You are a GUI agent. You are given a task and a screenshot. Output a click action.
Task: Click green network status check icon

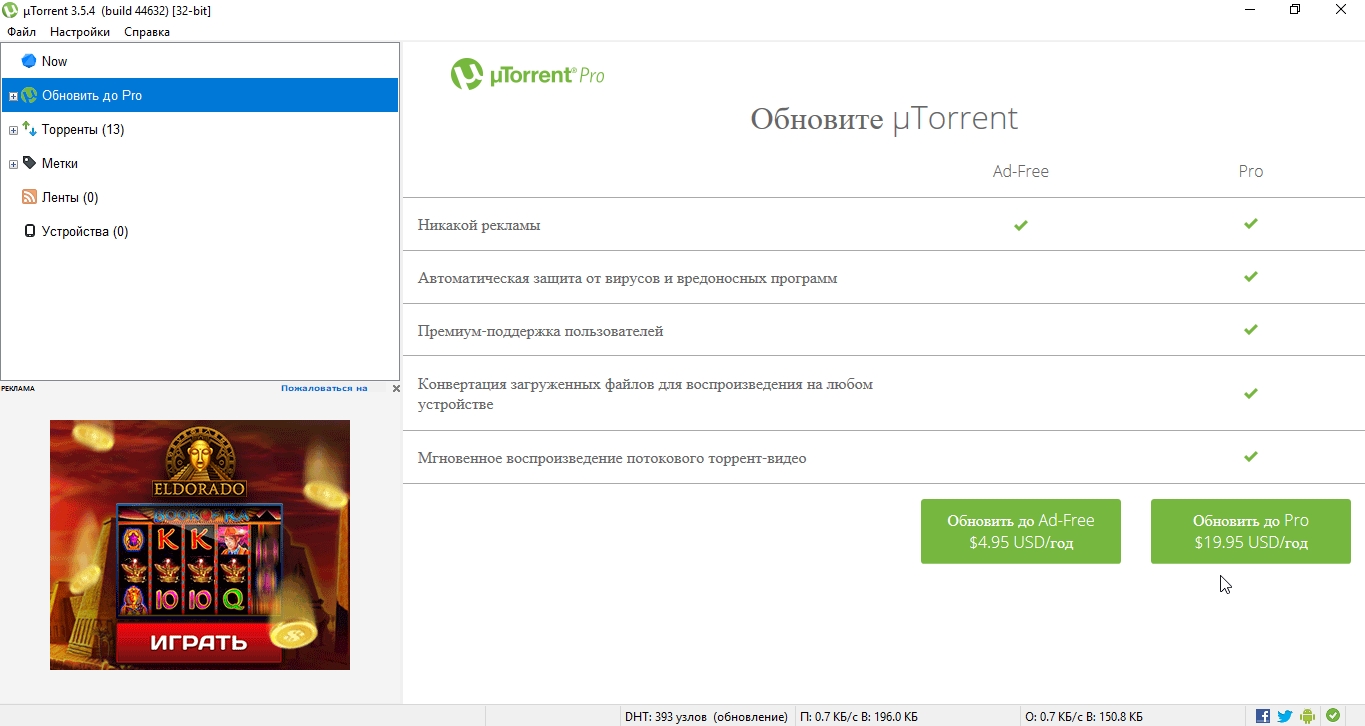point(1333,716)
